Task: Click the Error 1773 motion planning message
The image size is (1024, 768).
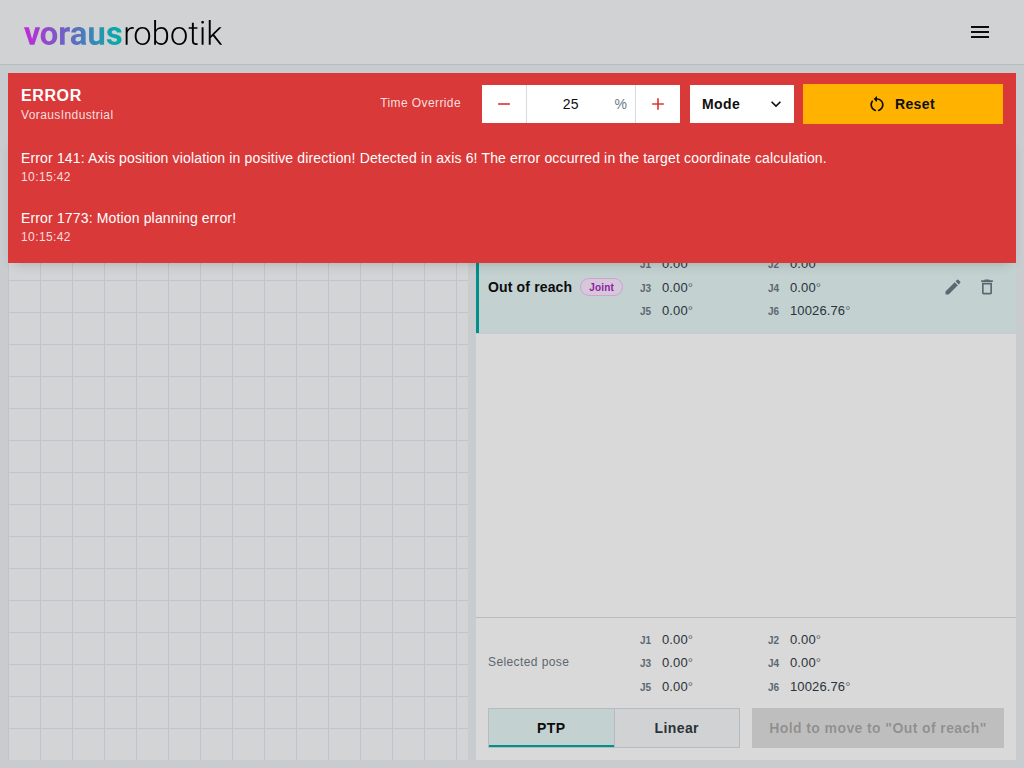Action: pyautogui.click(x=128, y=218)
